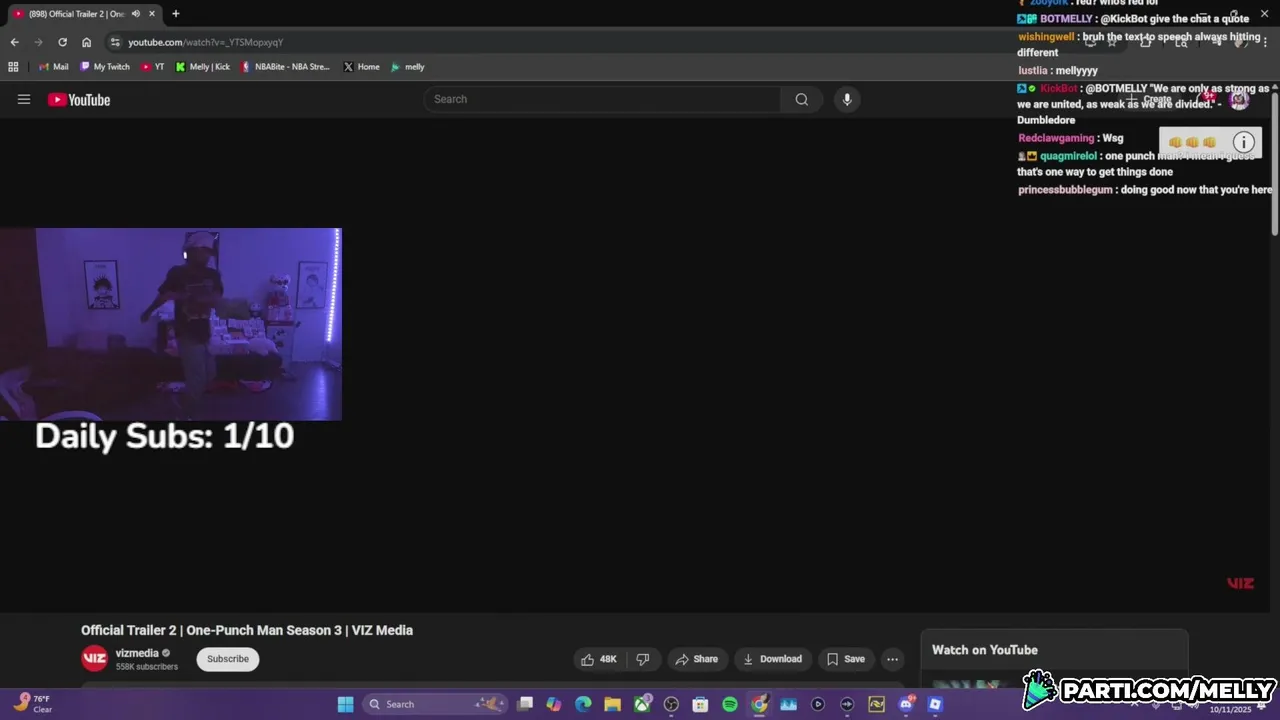Click the webcam overlay thumbnail
This screenshot has width=1280, height=720.
pos(171,324)
